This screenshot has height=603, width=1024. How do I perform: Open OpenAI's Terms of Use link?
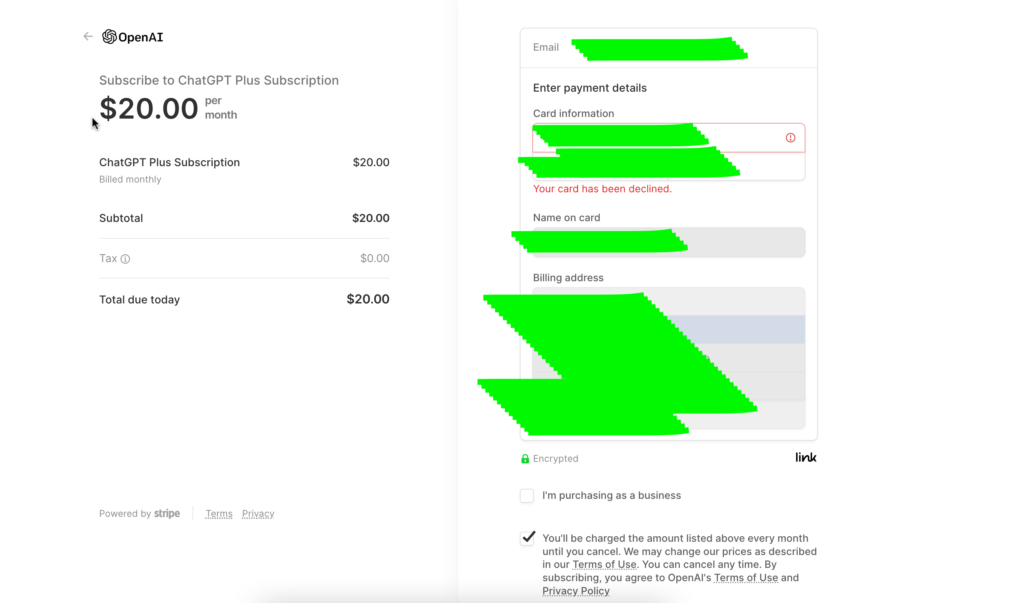(x=746, y=578)
